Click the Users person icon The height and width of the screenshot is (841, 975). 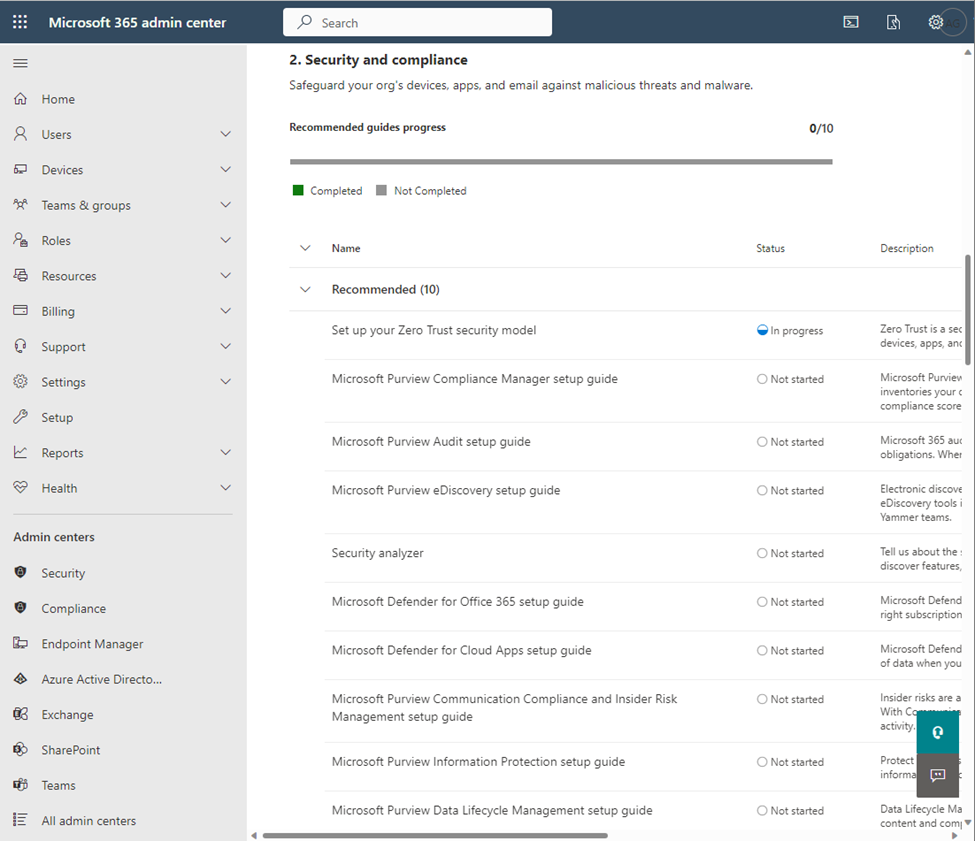(21, 134)
